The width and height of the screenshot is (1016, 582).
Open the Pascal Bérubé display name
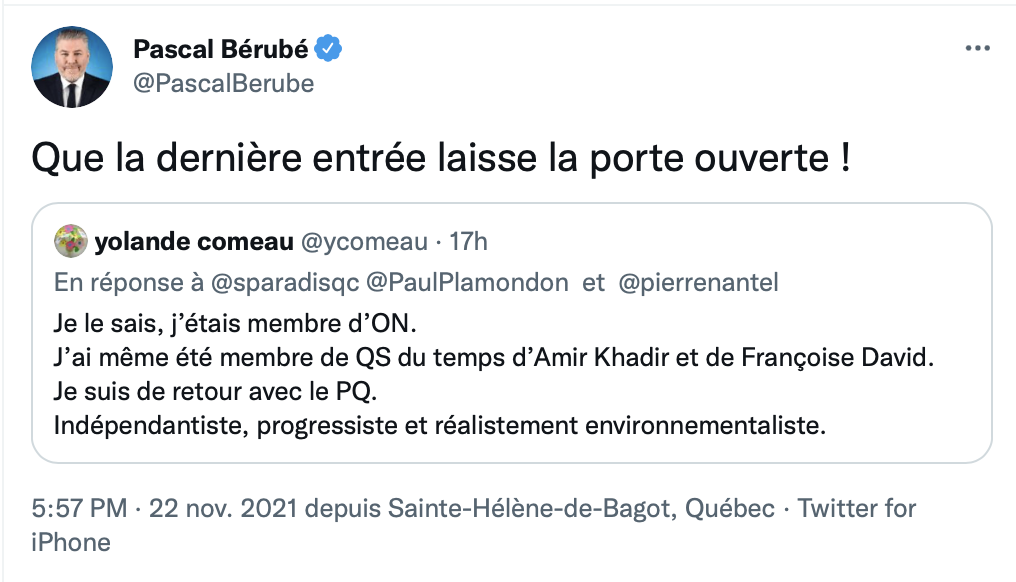coord(220,49)
